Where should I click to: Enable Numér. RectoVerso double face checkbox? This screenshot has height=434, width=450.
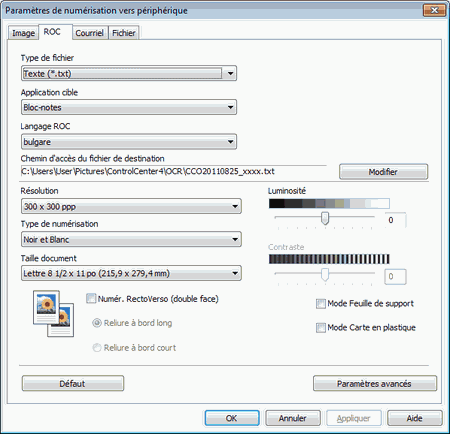91,299
